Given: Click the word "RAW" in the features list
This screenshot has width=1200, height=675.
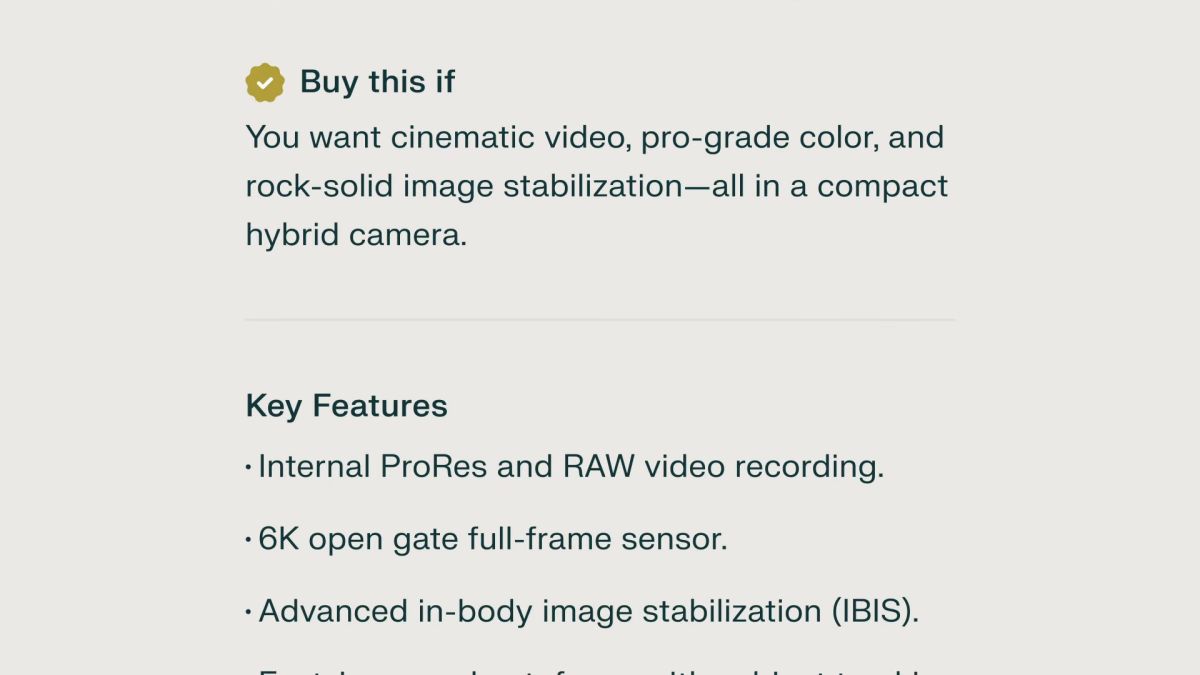Looking at the screenshot, I should [x=599, y=467].
